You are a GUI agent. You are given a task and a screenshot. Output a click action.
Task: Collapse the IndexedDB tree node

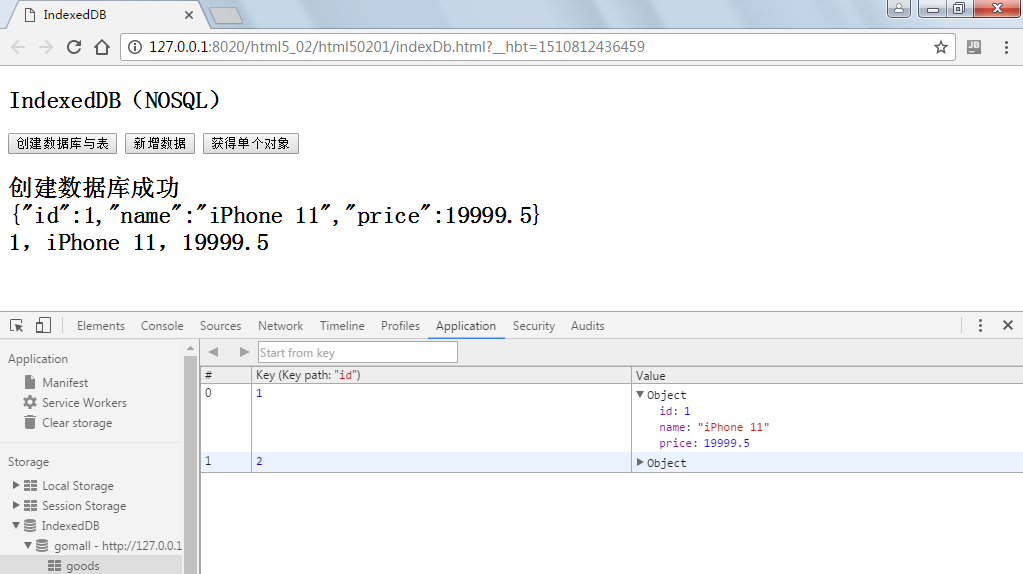16,525
